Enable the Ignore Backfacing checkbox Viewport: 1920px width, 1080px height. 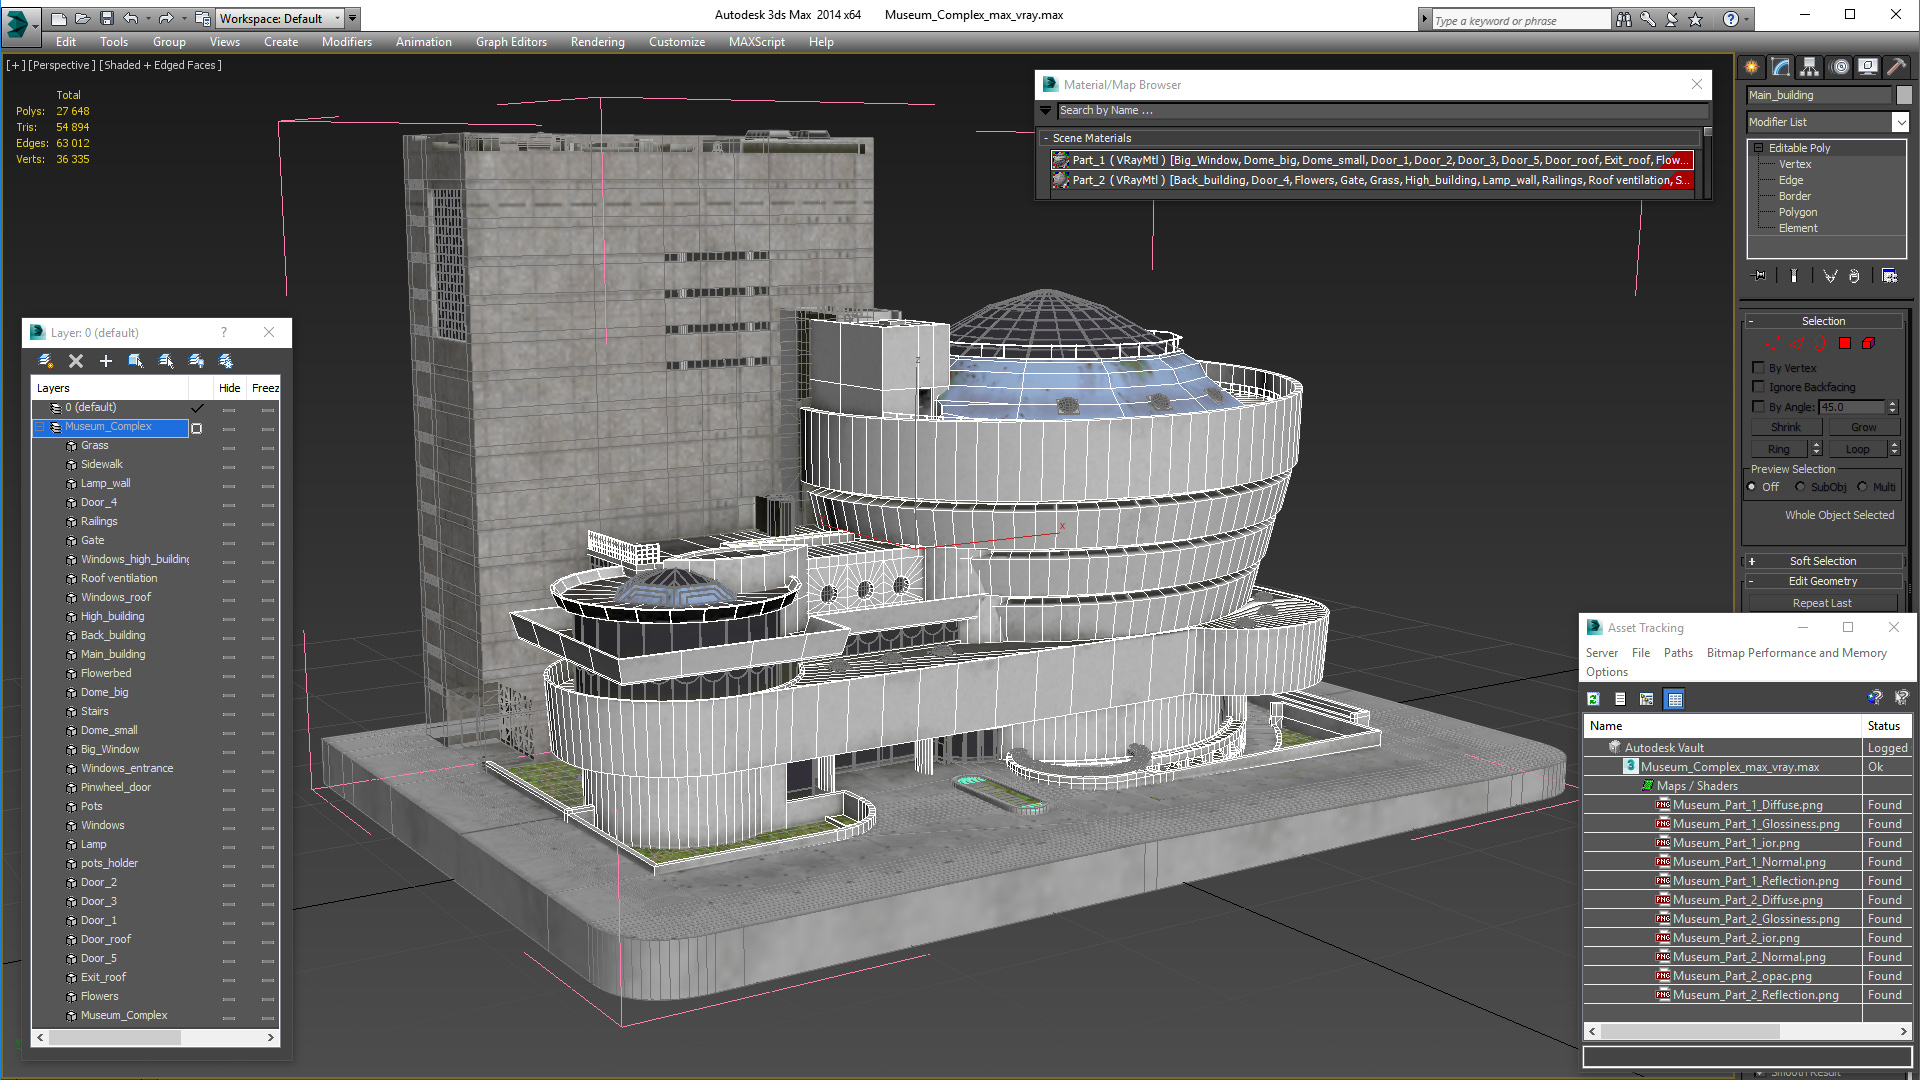point(1759,387)
